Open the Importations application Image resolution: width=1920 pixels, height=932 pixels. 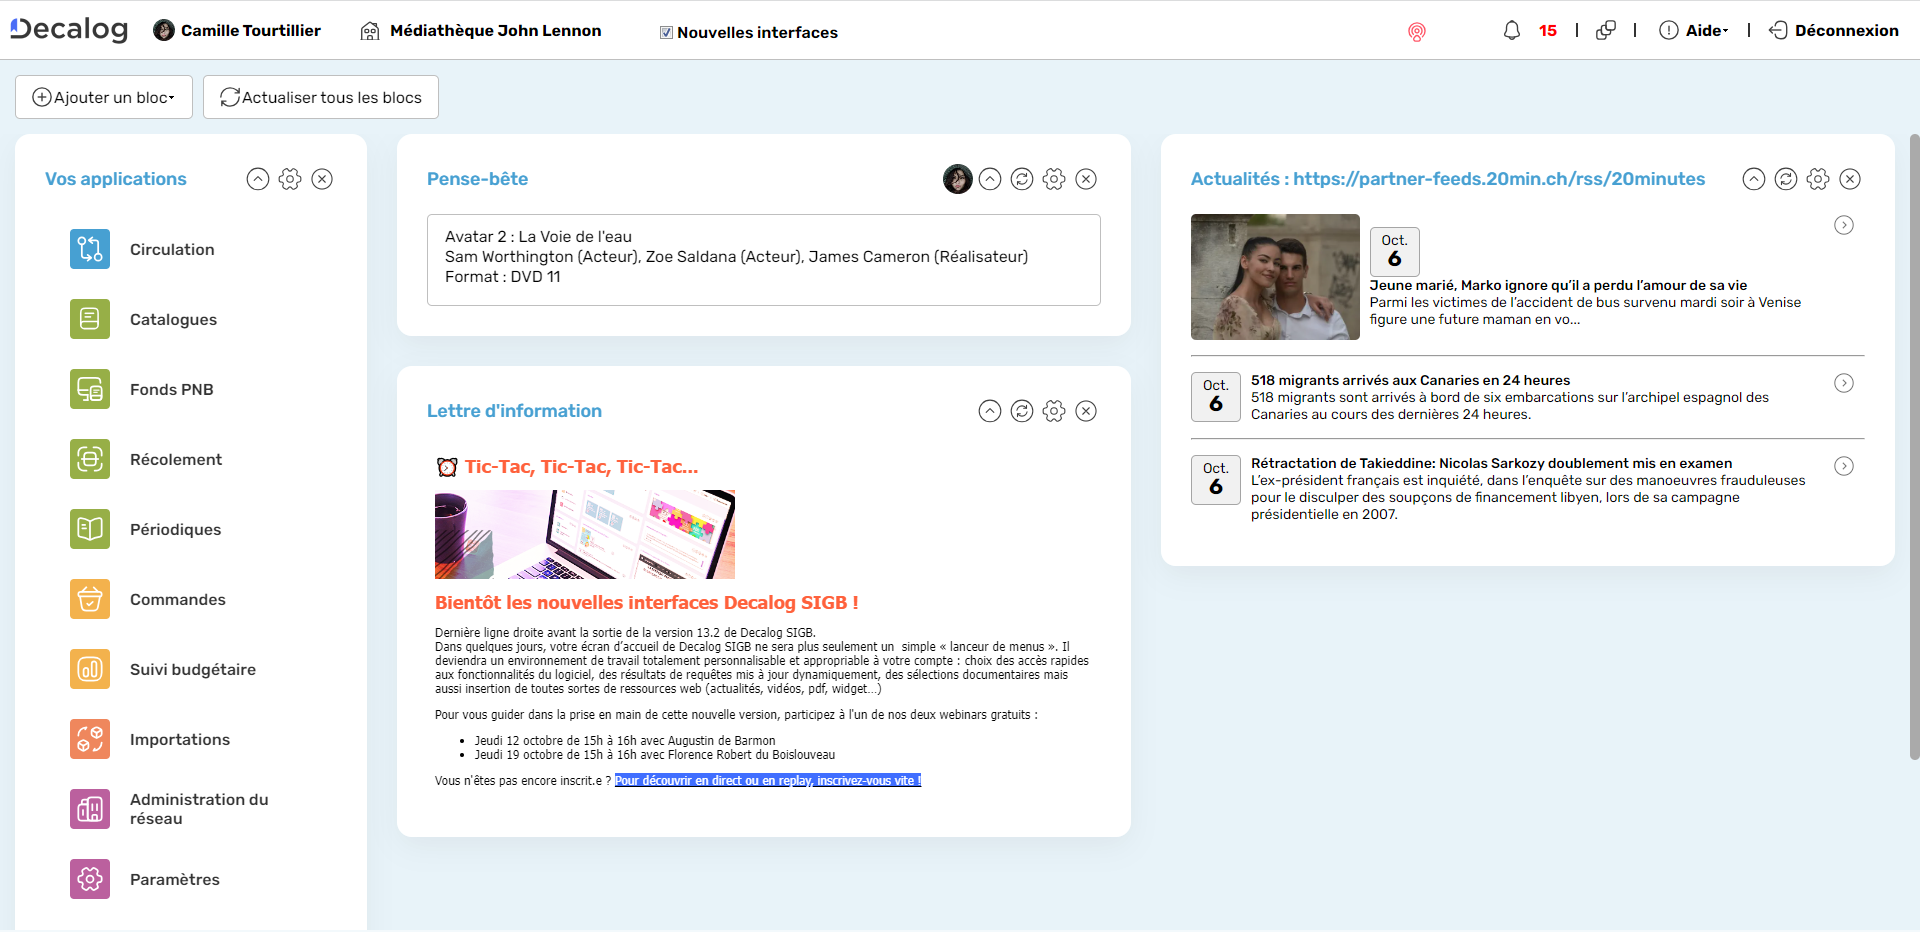click(180, 739)
